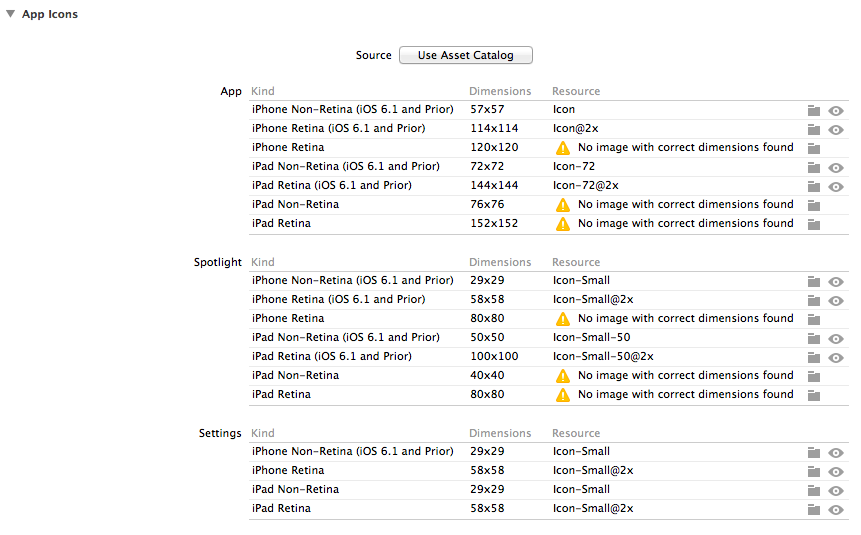Image resolution: width=861 pixels, height=535 pixels.
Task: Click Resource column header in Settings table
Action: point(576,433)
